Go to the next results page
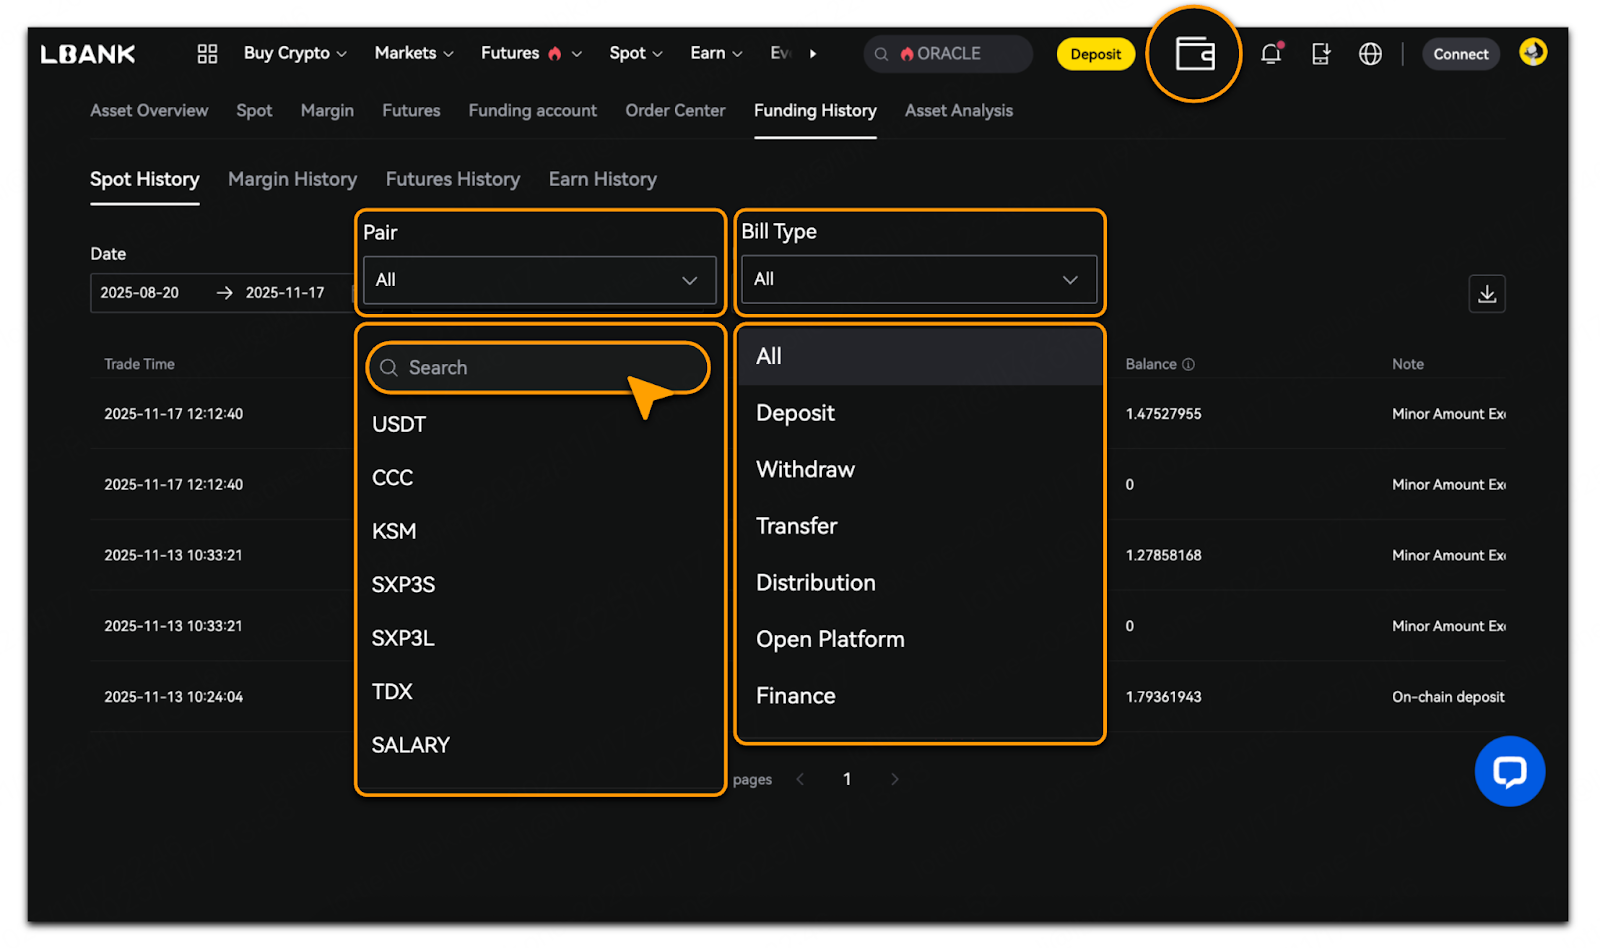 click(894, 780)
